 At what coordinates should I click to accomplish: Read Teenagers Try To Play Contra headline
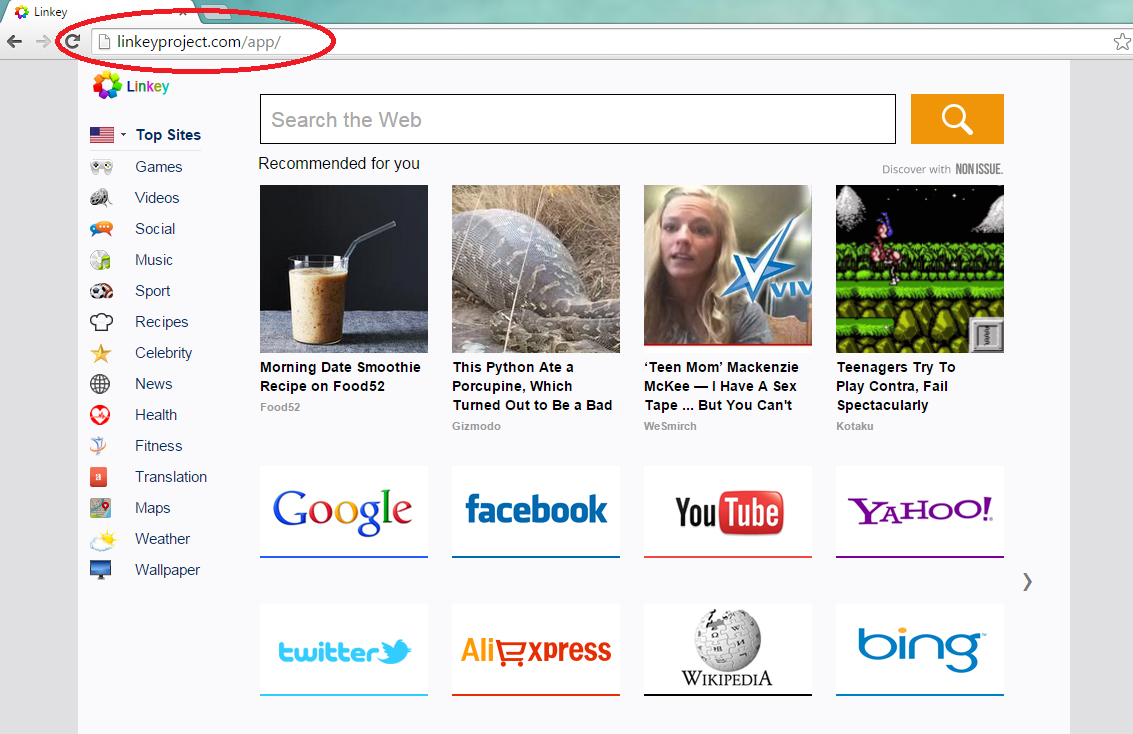(x=896, y=387)
